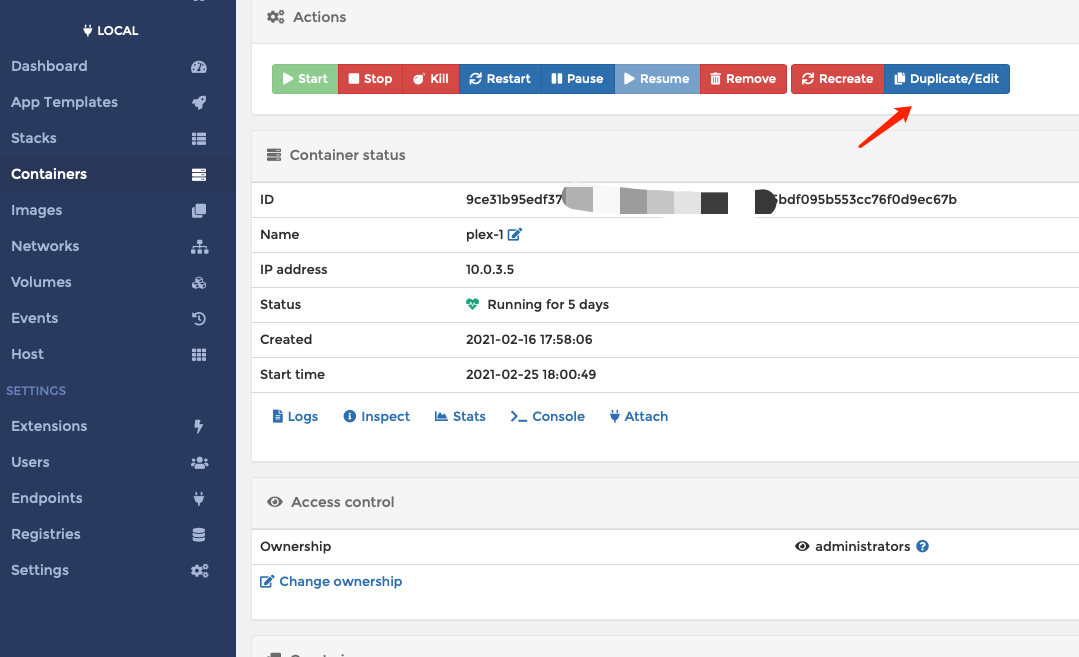Click the Dashboard gauge icon in sidebar
This screenshot has width=1079, height=657.
tap(199, 67)
